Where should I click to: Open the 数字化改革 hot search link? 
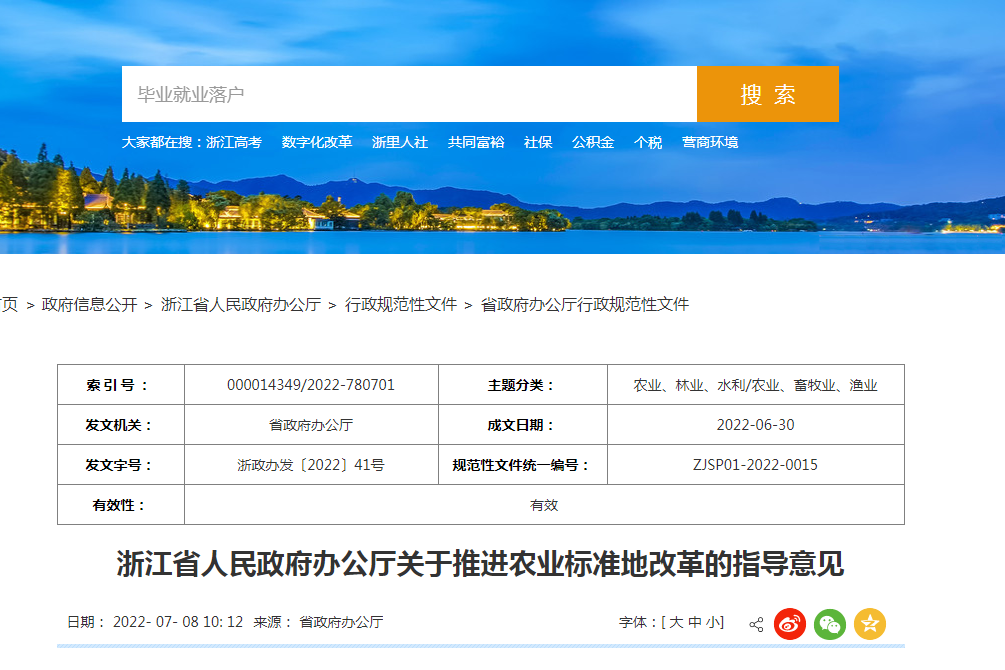coord(317,142)
